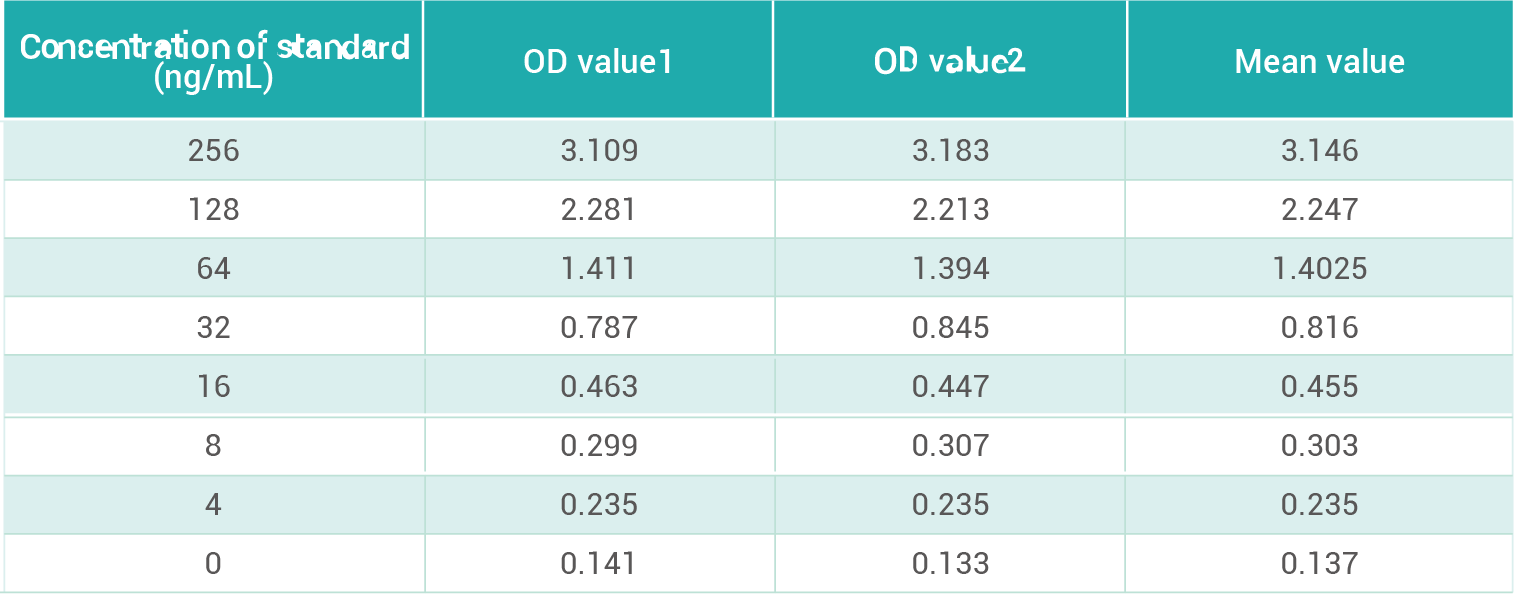Viewport: 1514px width, 594px height.
Task: Select the "Mean value" column header
Action: [x=1319, y=62]
